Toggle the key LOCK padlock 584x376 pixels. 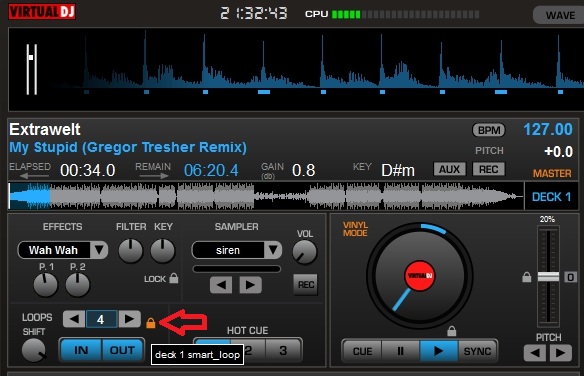(x=174, y=278)
